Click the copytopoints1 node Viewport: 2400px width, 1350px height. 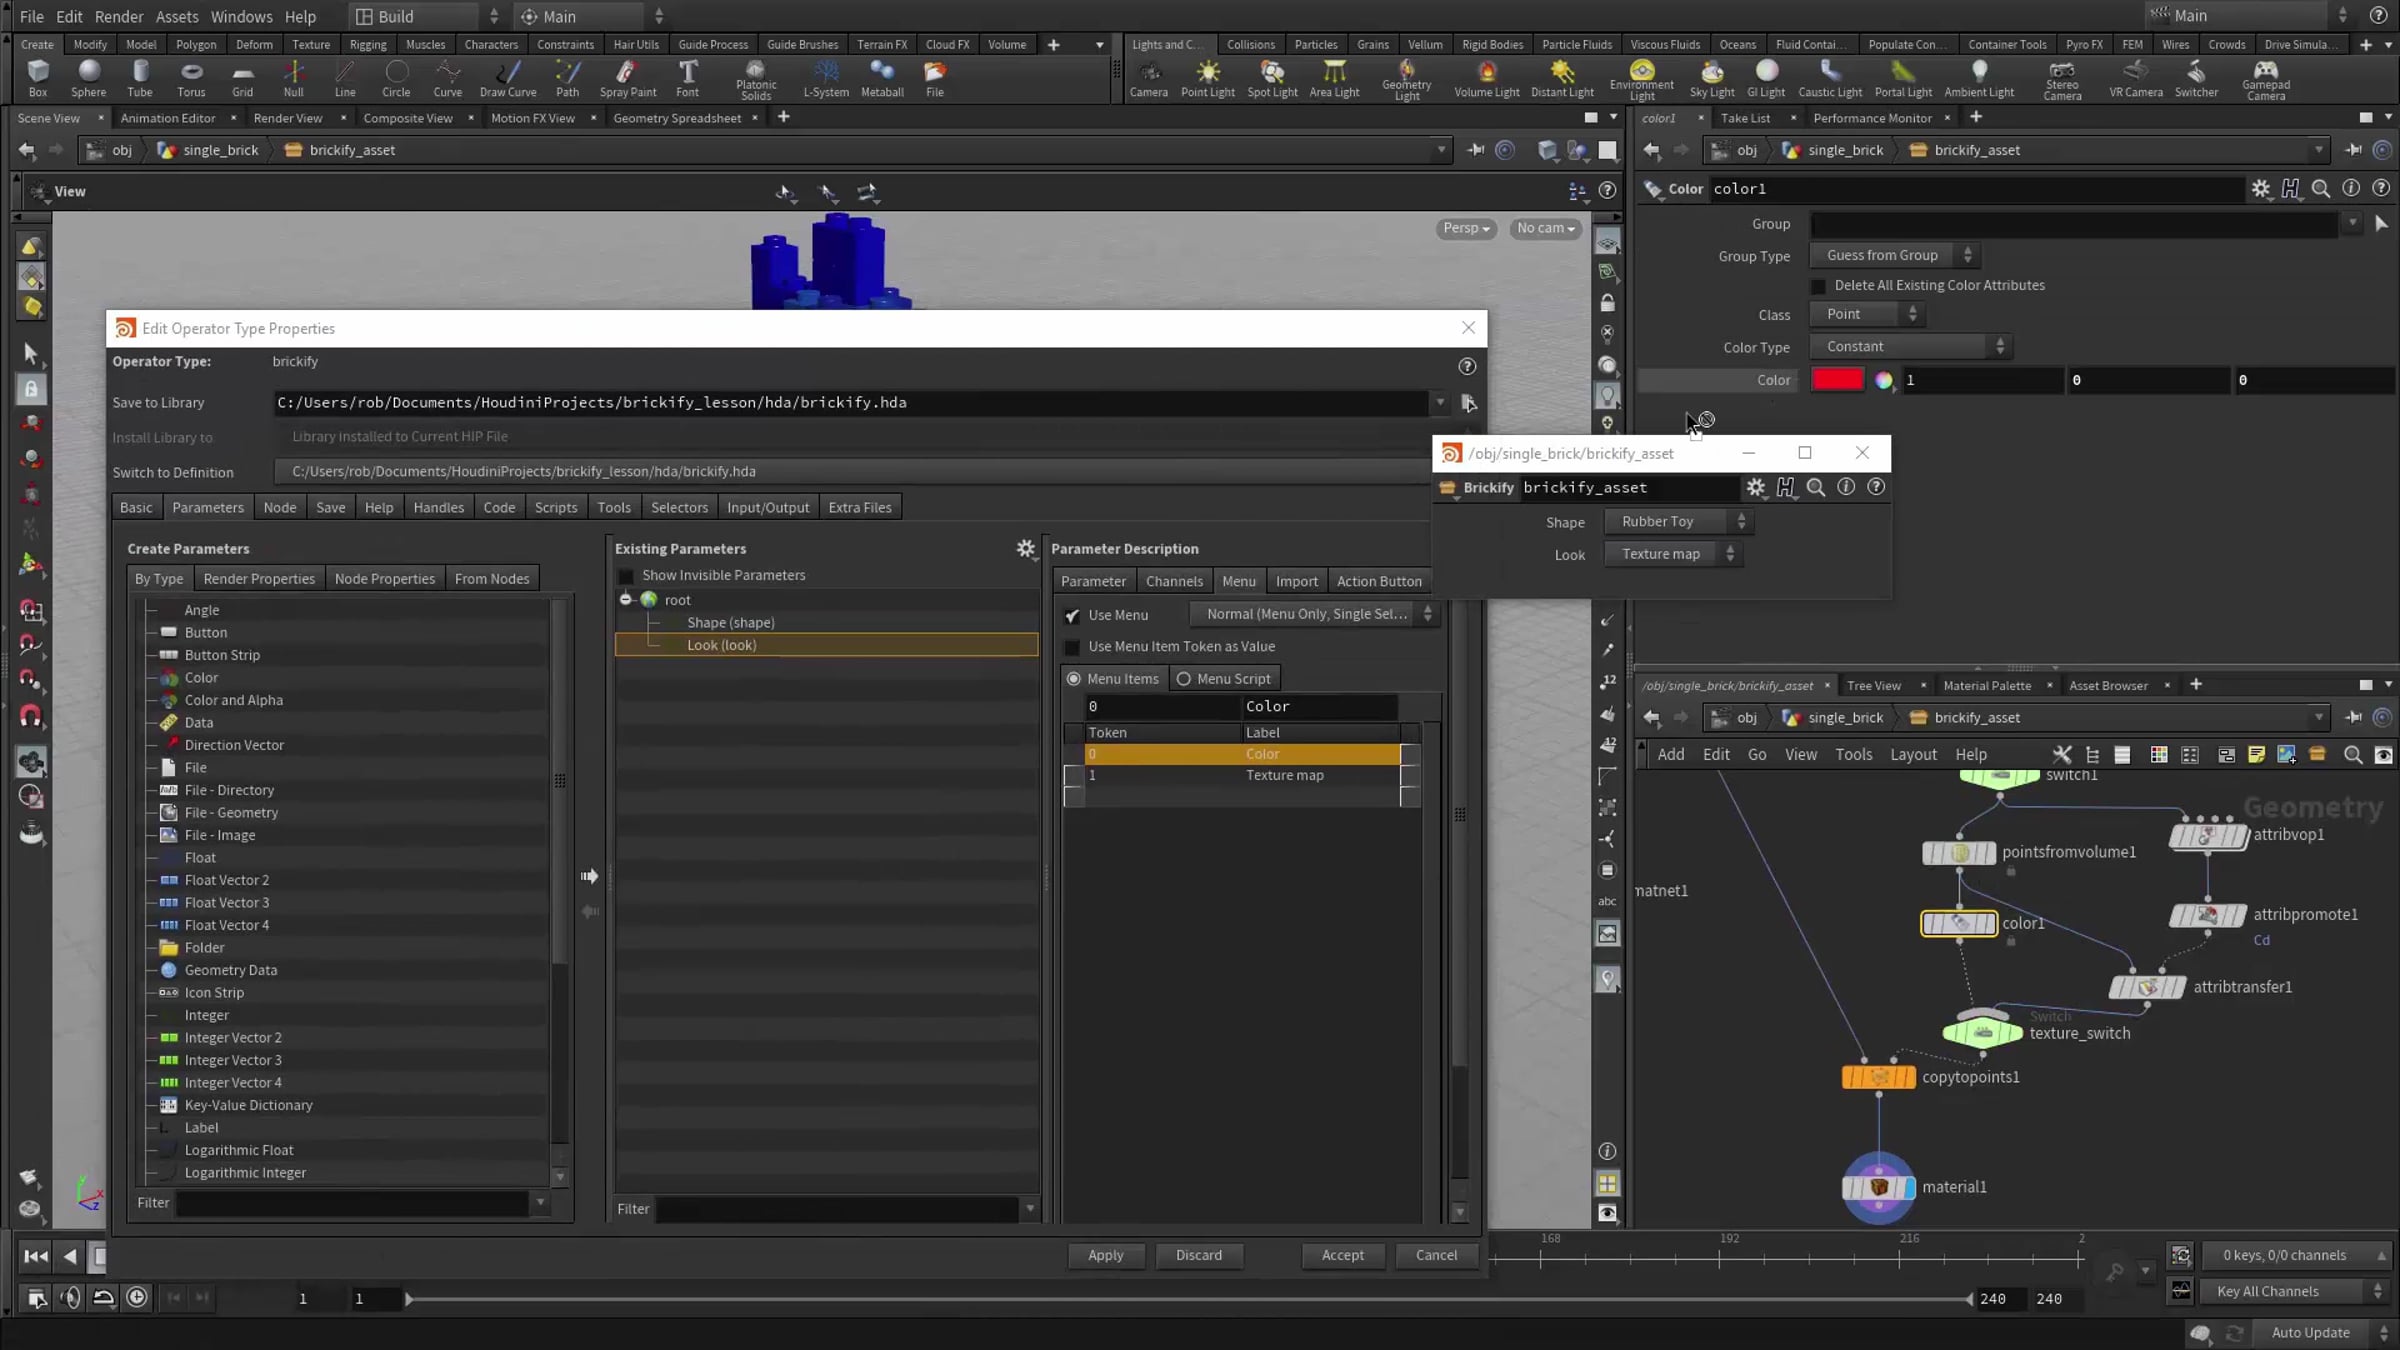point(1878,1077)
